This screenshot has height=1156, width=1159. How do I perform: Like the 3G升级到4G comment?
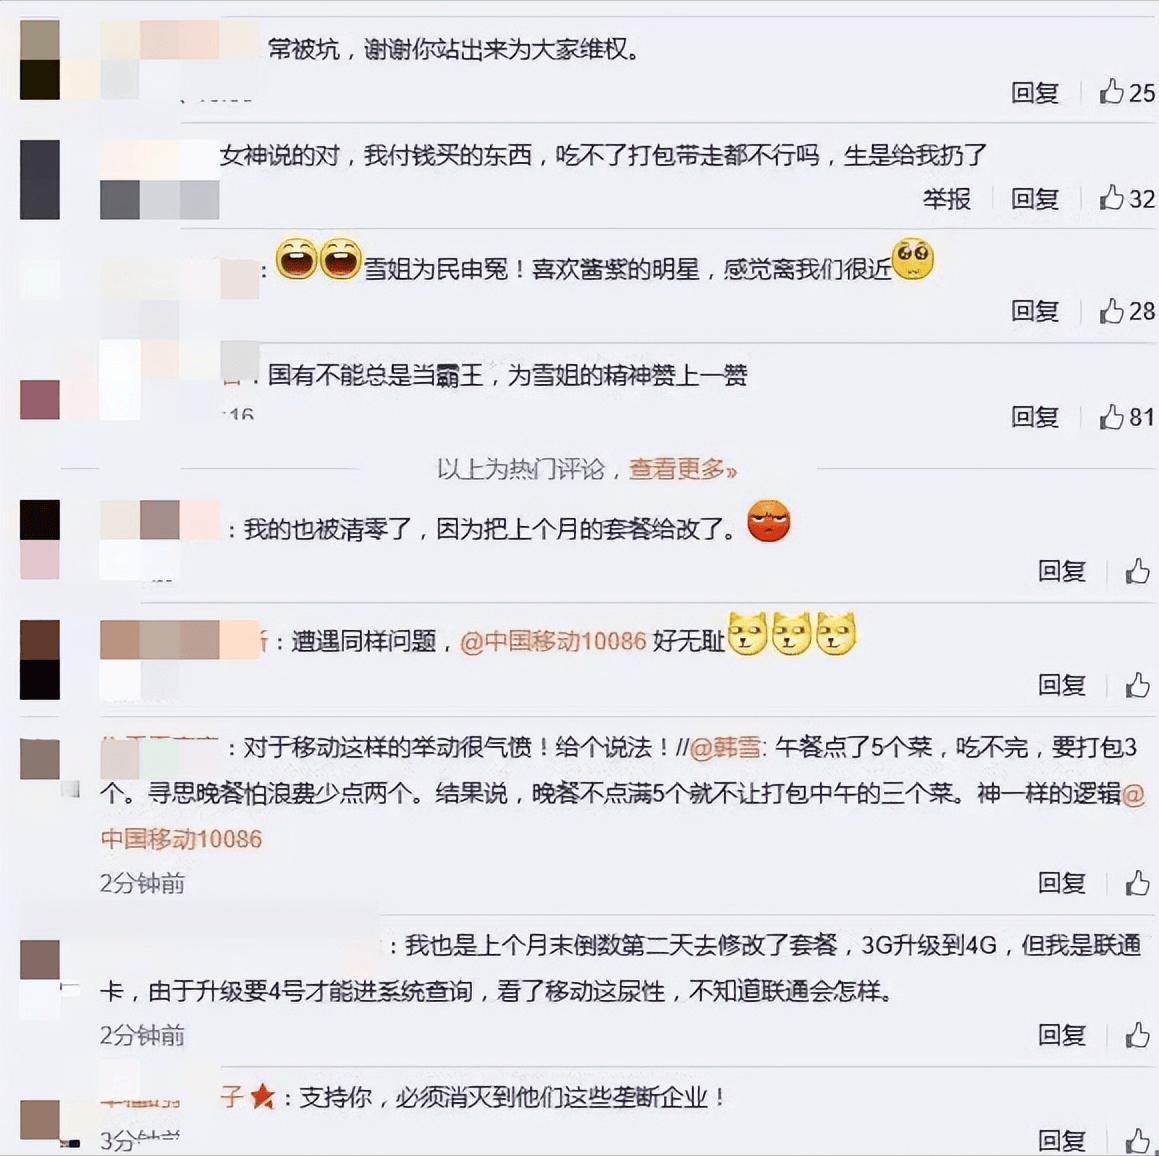(x=1138, y=1035)
